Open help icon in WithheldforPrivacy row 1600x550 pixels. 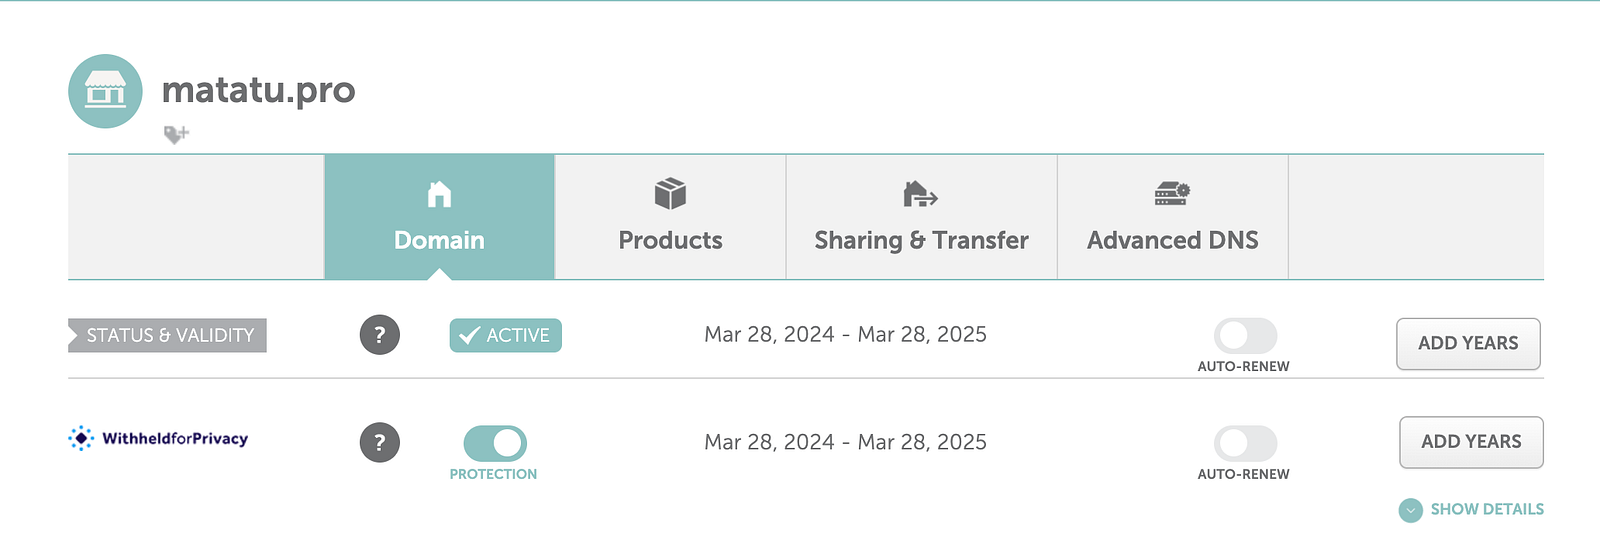point(380,442)
